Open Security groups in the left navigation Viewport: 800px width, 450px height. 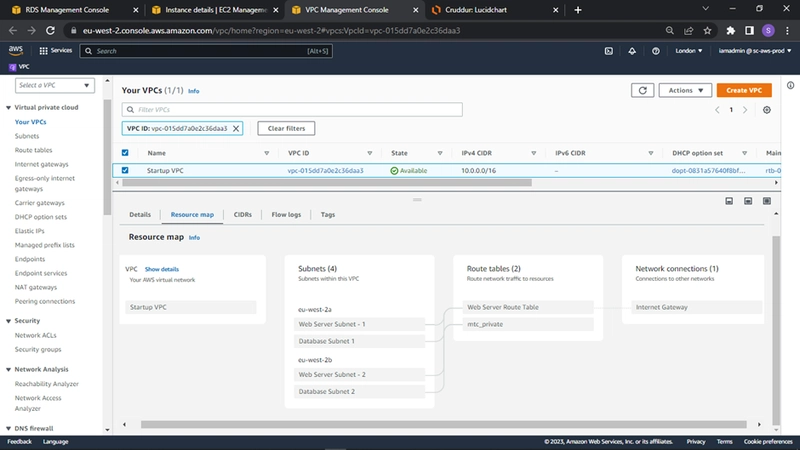(38, 349)
